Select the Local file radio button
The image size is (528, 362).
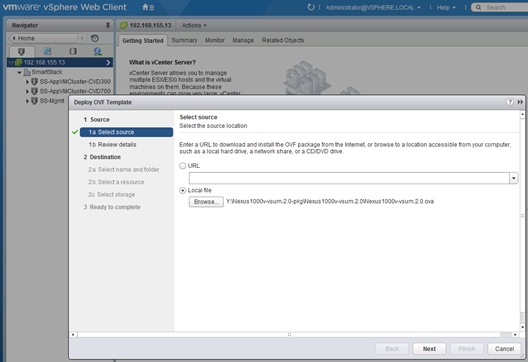coord(183,190)
